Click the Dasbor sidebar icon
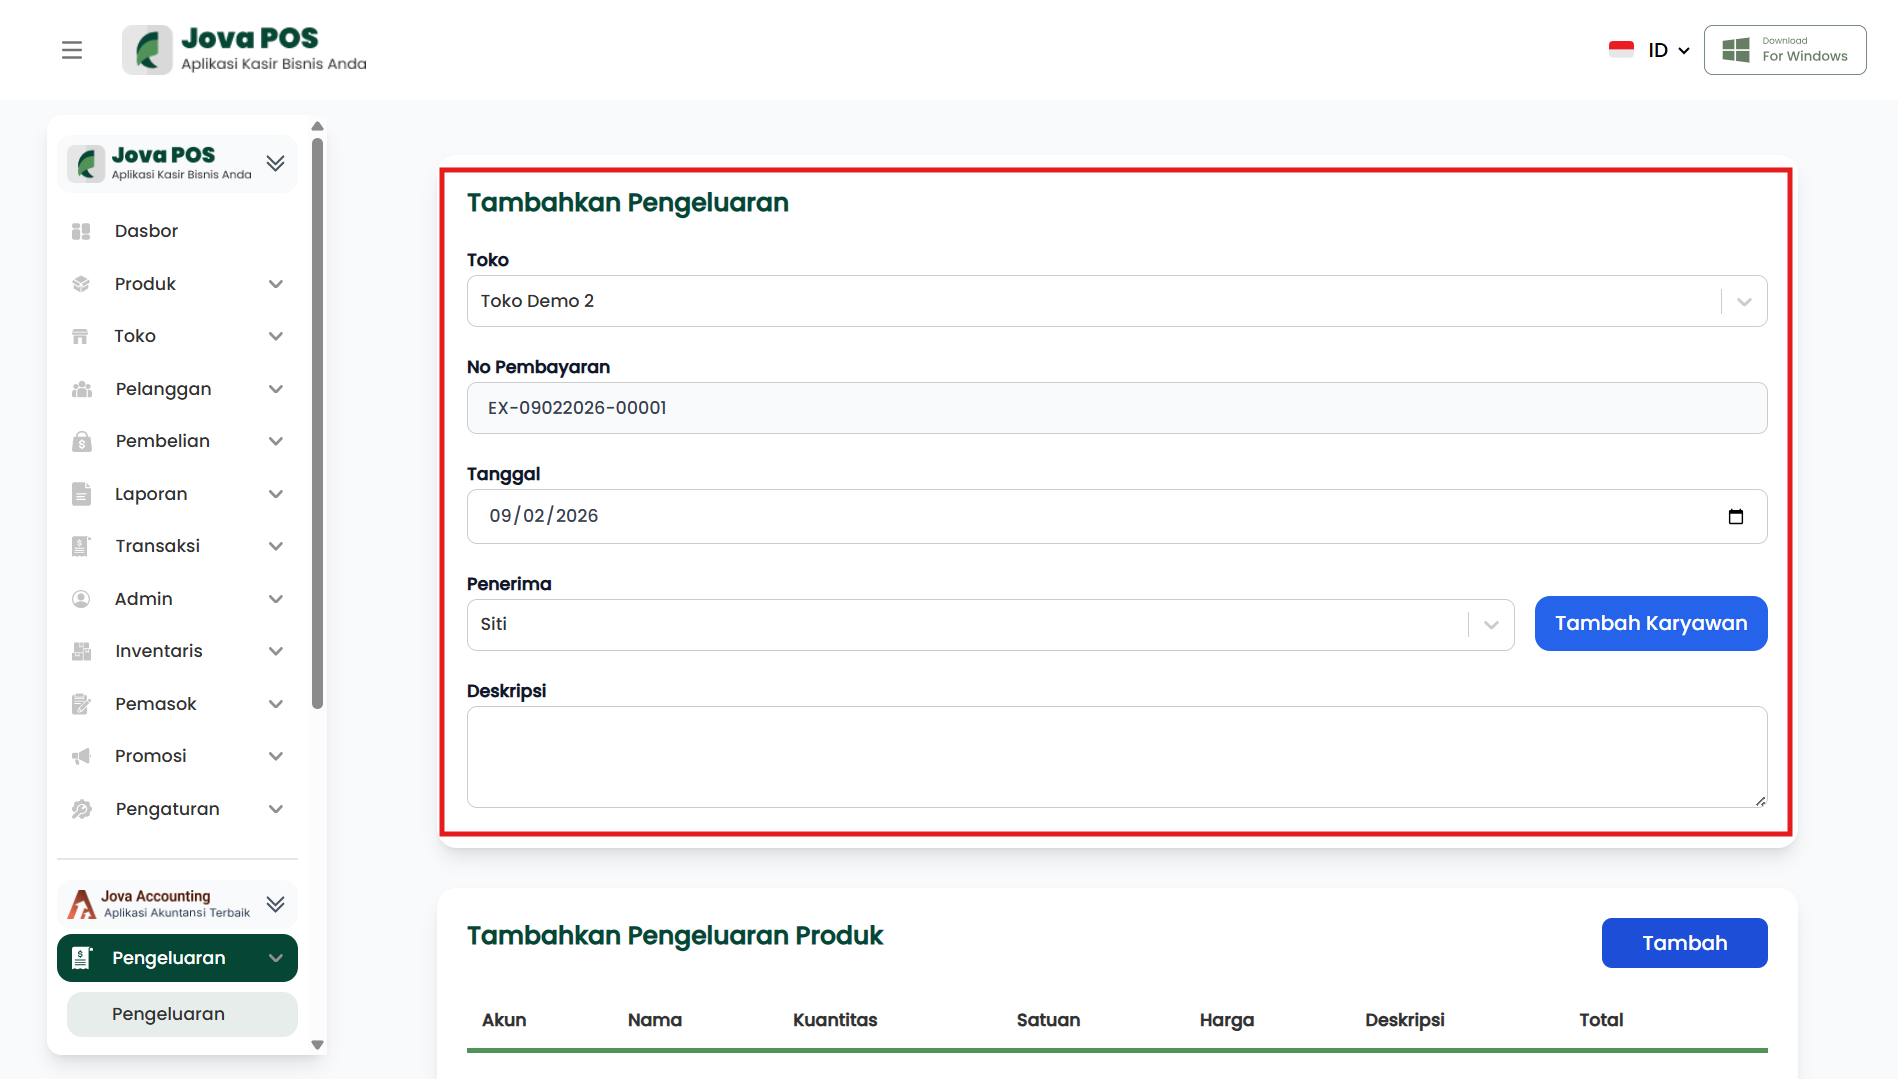 [x=81, y=231]
